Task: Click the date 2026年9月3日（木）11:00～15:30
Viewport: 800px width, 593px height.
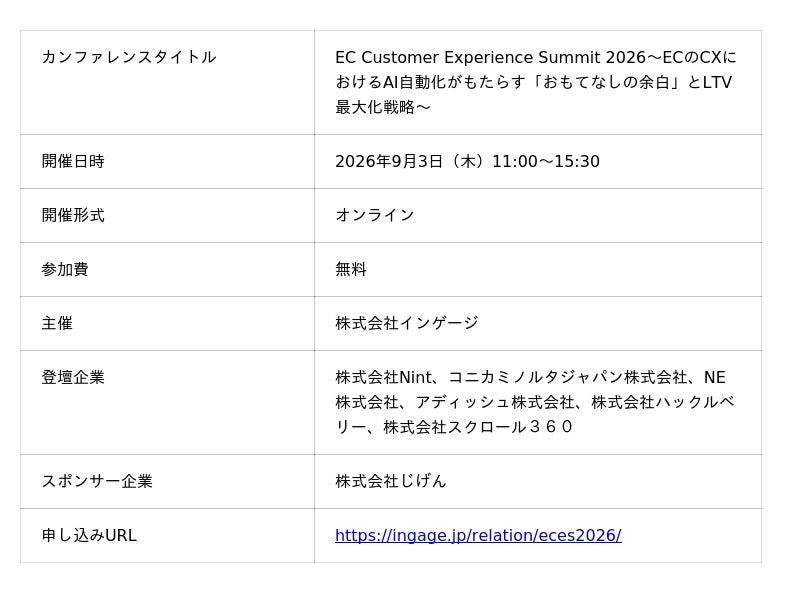Action: [467, 161]
